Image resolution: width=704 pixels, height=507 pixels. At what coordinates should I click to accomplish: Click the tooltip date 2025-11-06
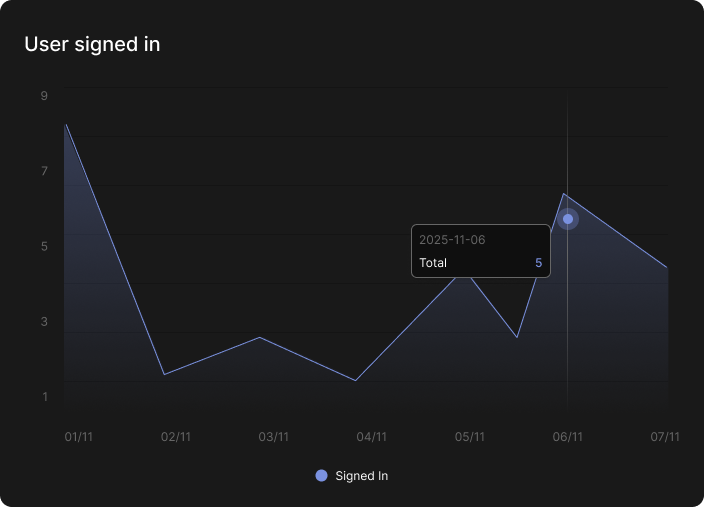[x=452, y=240]
